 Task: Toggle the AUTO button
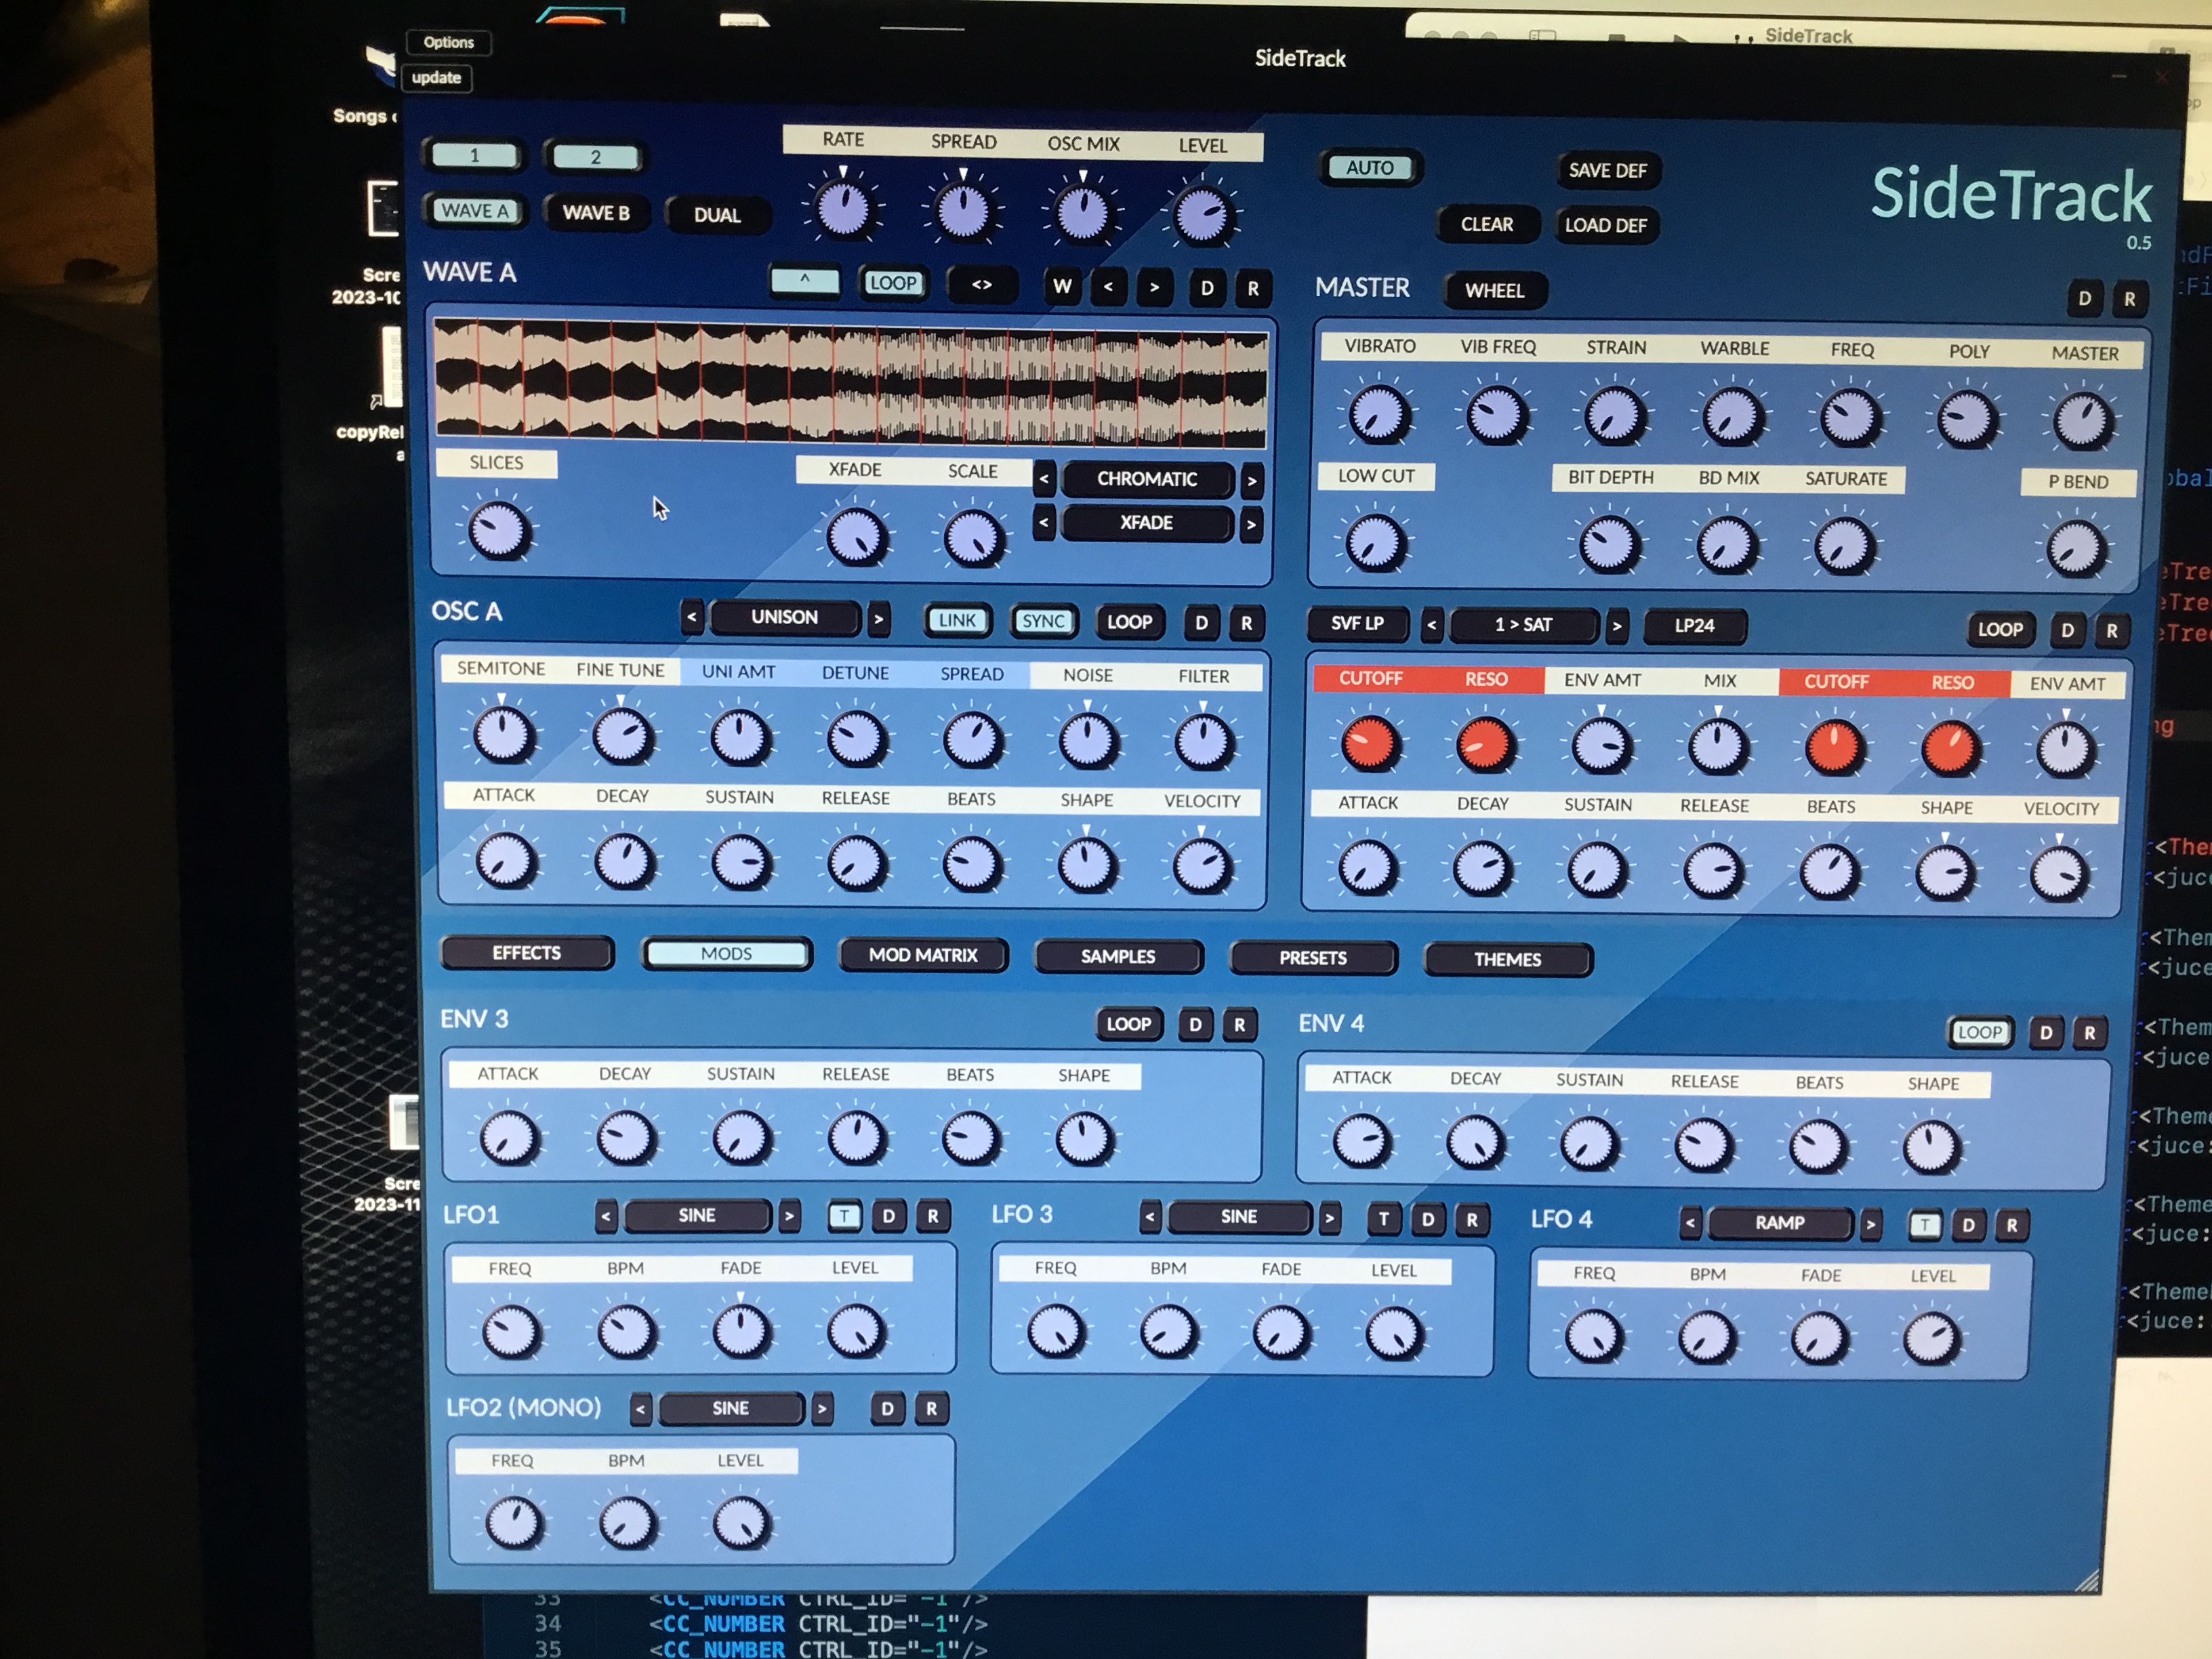point(1369,168)
